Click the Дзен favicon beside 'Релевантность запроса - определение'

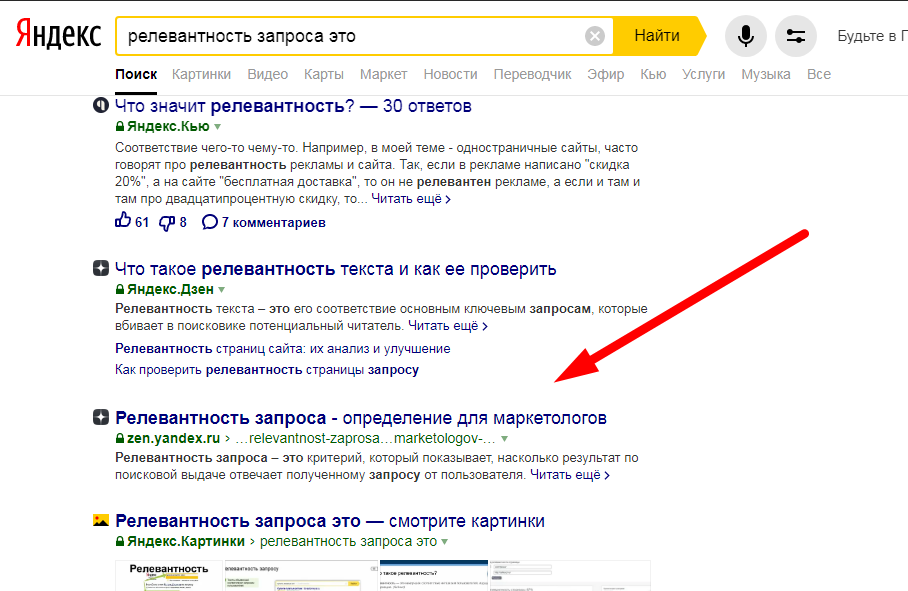point(101,417)
